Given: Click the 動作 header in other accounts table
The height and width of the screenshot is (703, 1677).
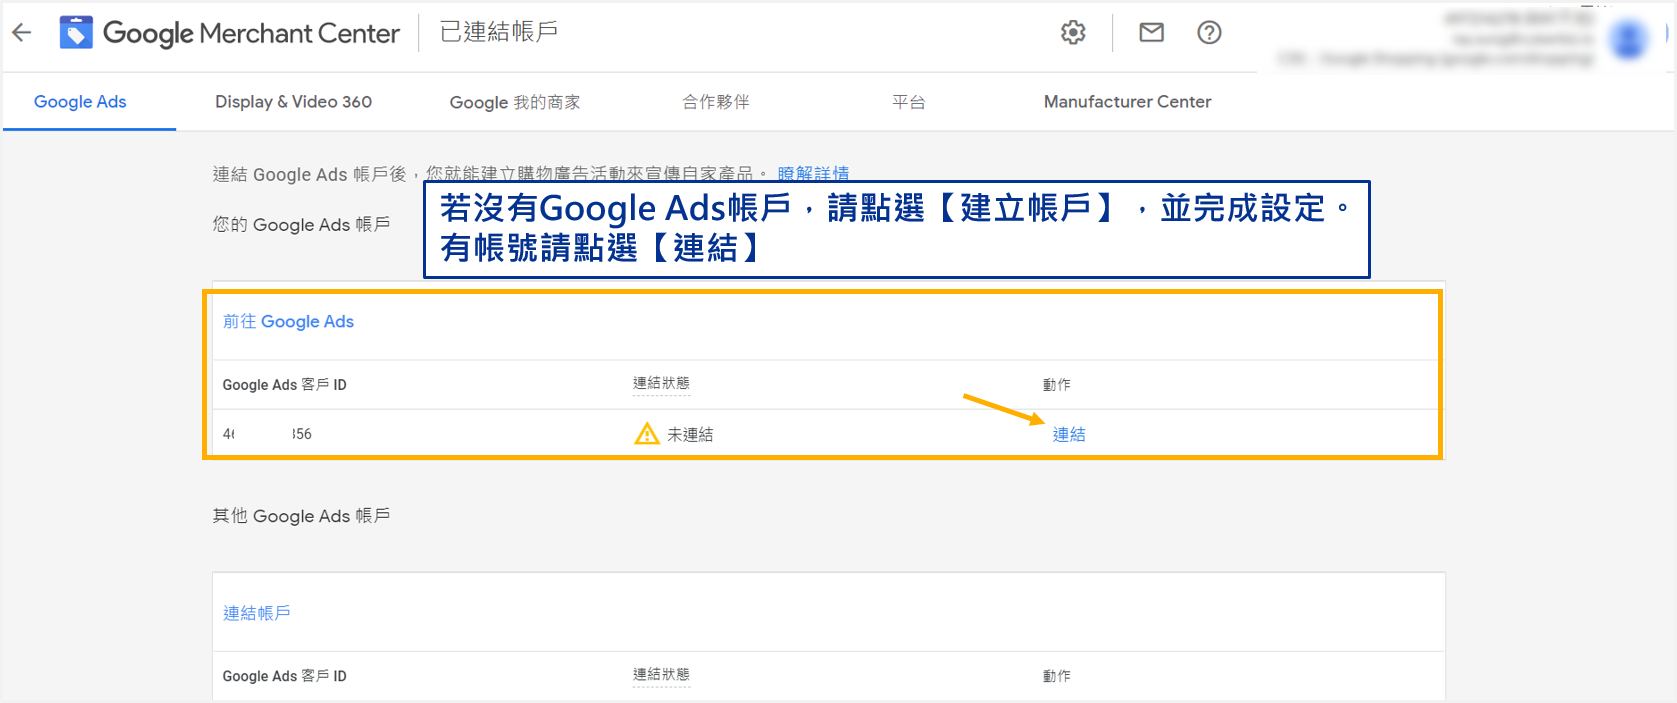Looking at the screenshot, I should pyautogui.click(x=1056, y=676).
